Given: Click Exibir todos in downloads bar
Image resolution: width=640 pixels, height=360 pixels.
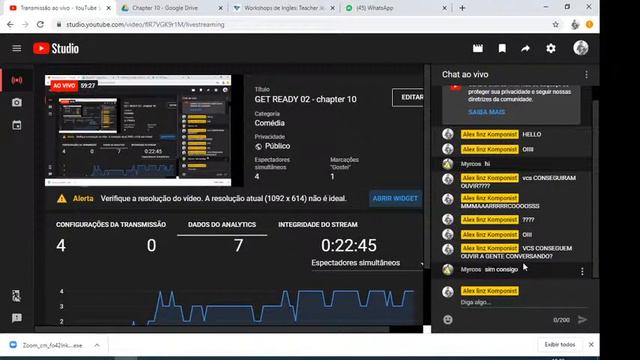Looking at the screenshot, I should coord(560,345).
